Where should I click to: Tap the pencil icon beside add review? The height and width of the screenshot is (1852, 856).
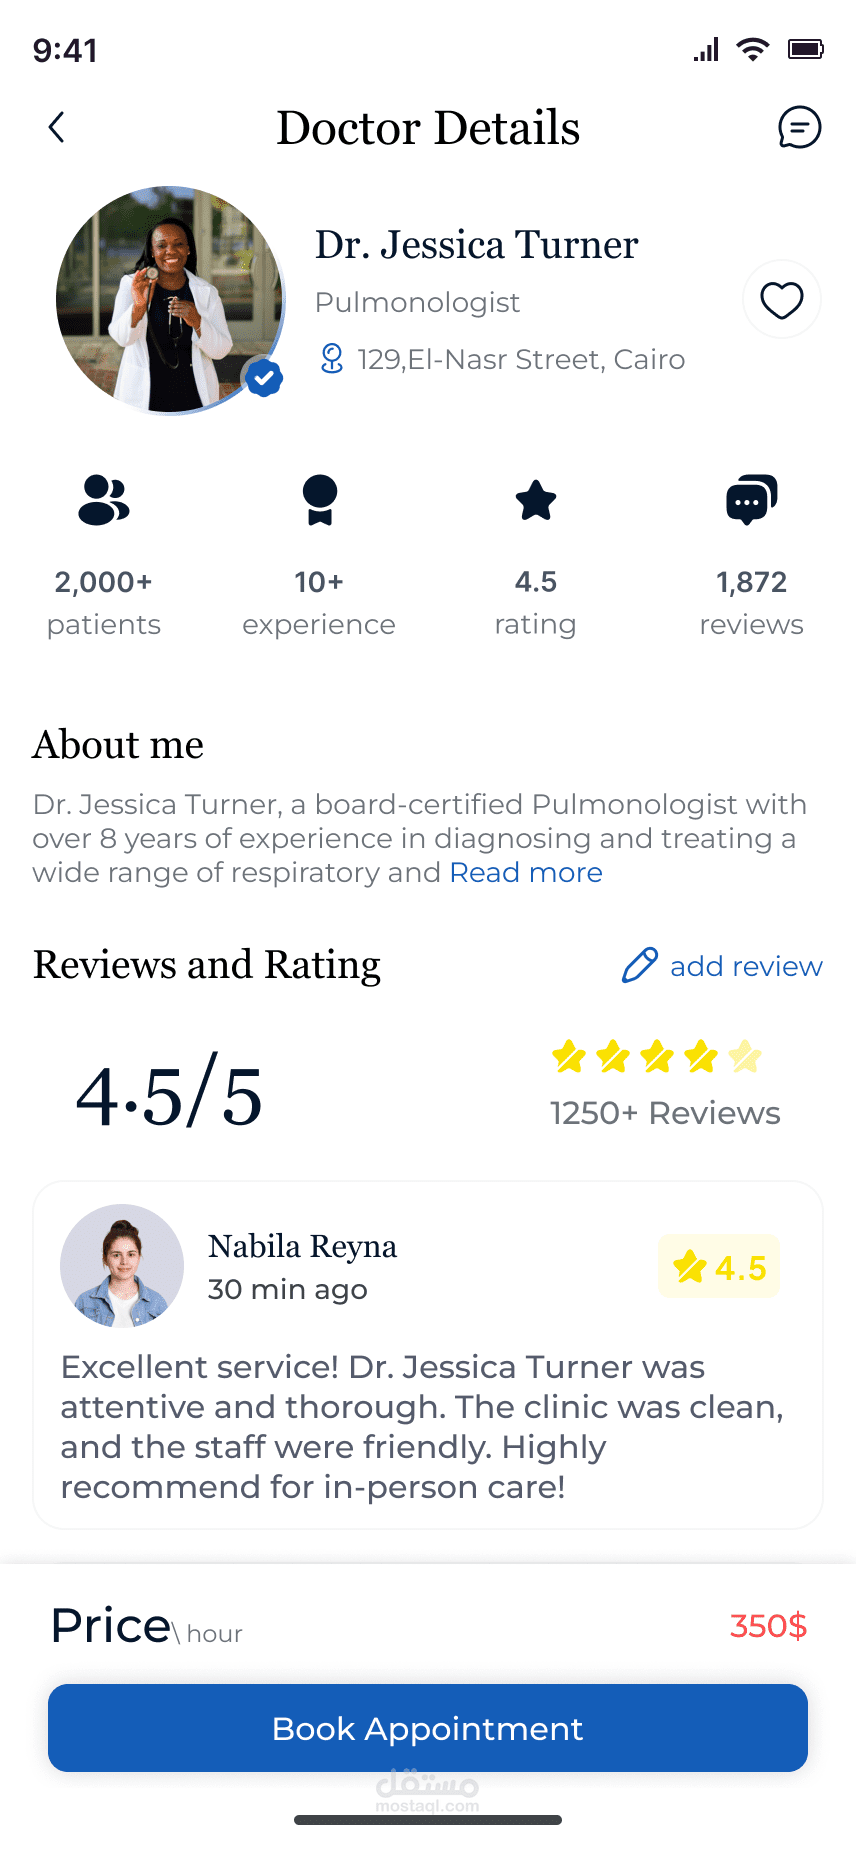point(640,965)
